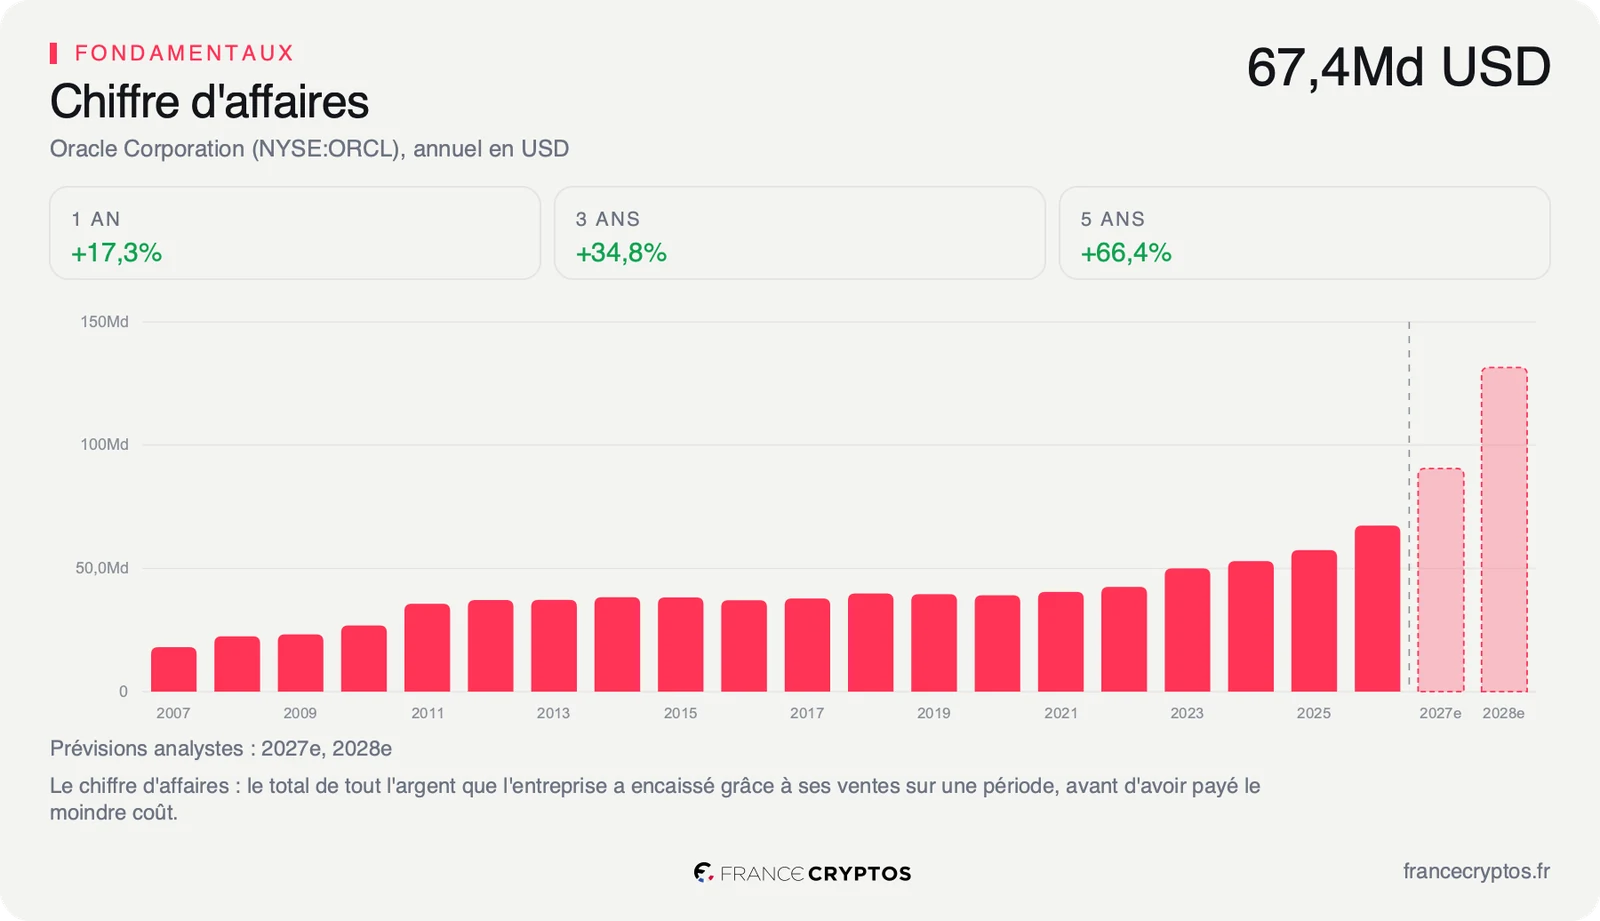The width and height of the screenshot is (1600, 921).
Task: Click the 2015 axis label
Action: (680, 713)
